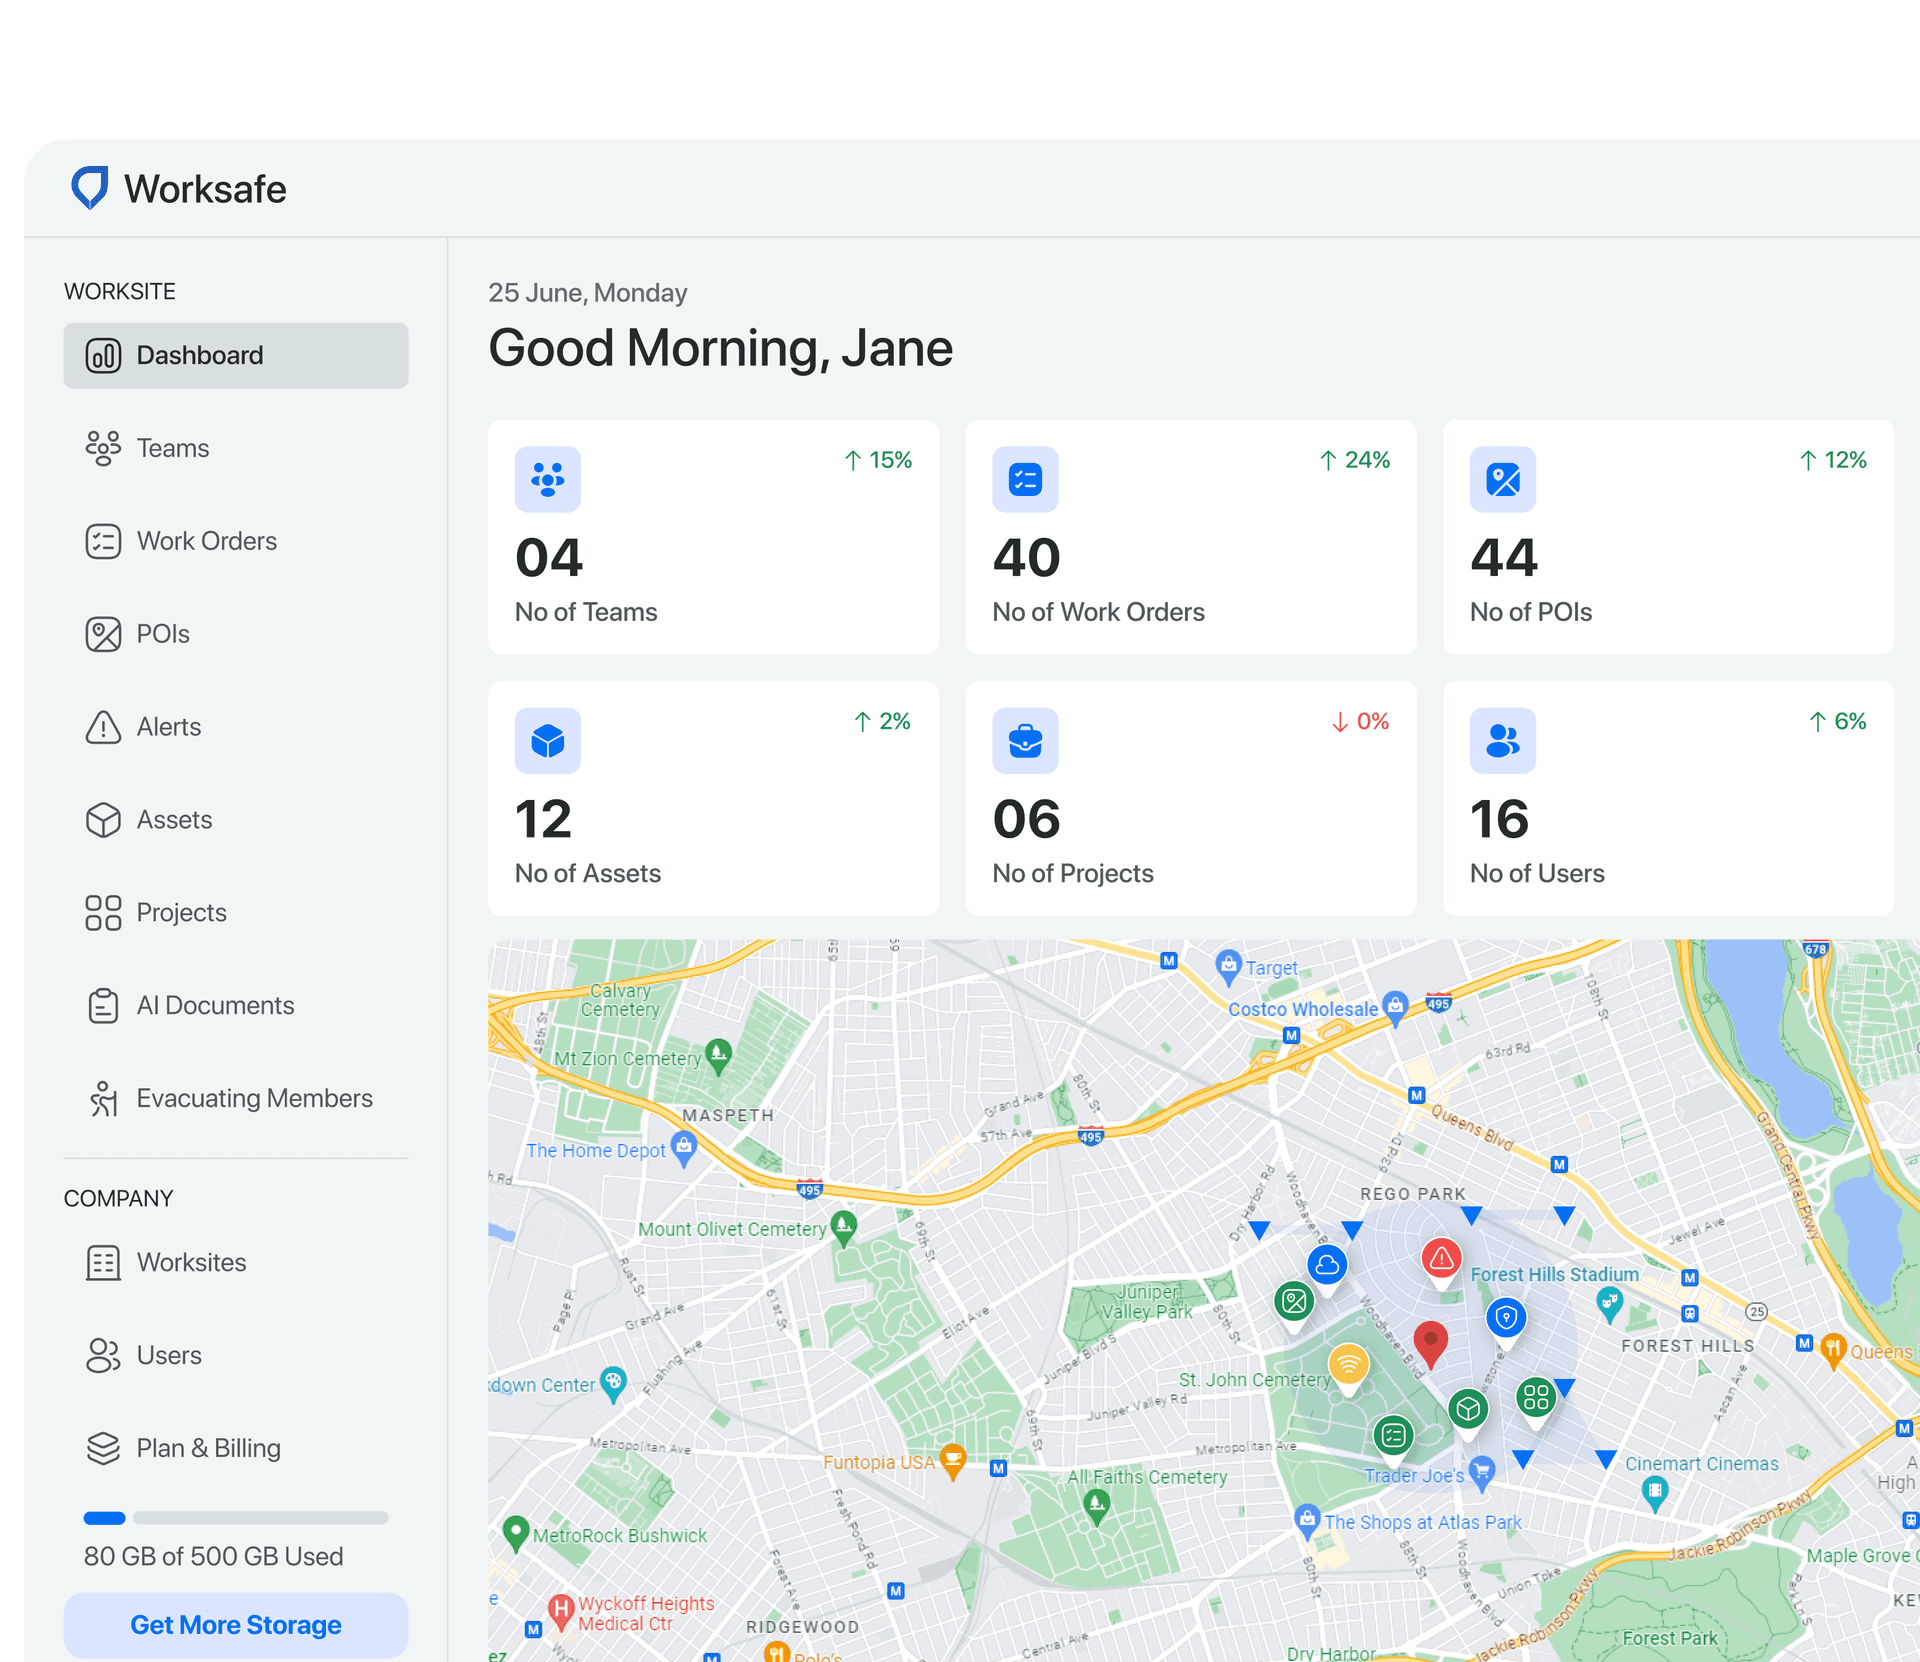The height and width of the screenshot is (1662, 1920).
Task: Open Alerts from the sidebar
Action: pyautogui.click(x=168, y=727)
